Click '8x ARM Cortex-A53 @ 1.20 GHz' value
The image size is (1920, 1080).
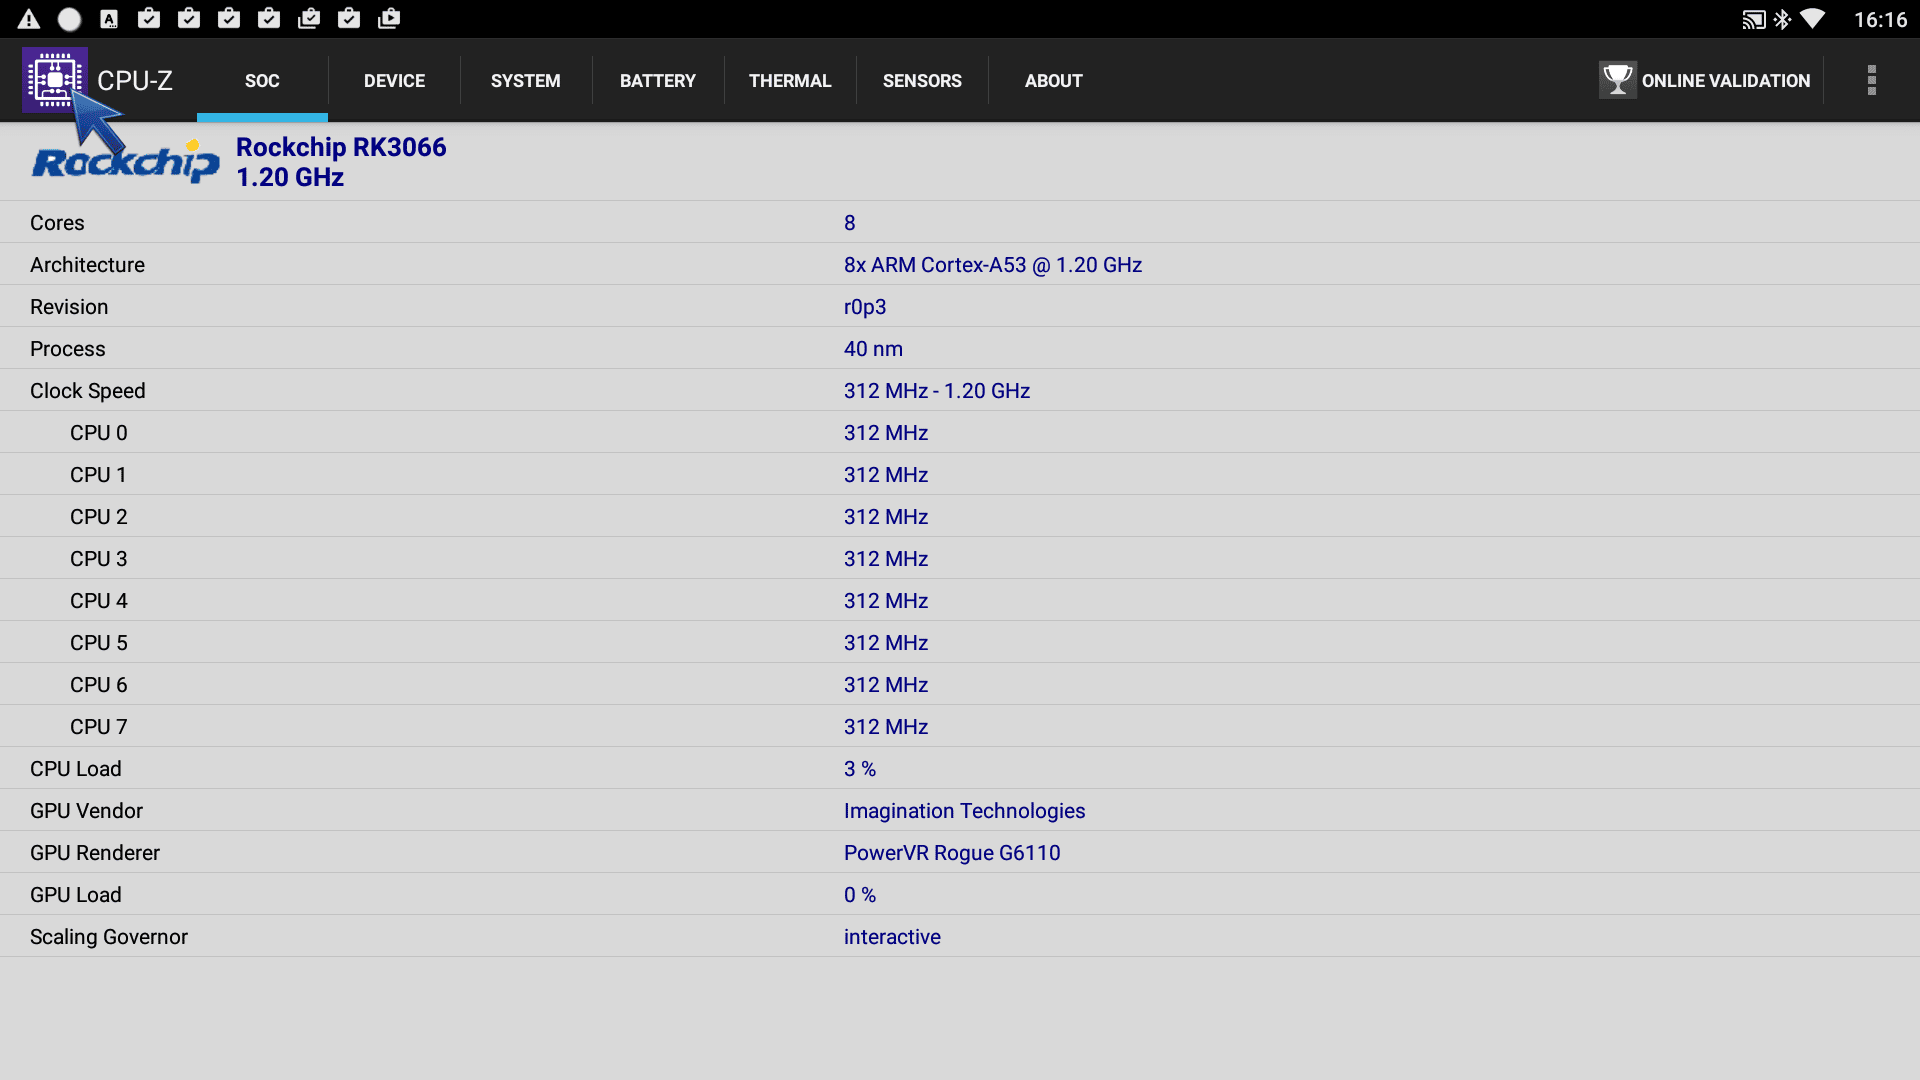pyautogui.click(x=992, y=265)
